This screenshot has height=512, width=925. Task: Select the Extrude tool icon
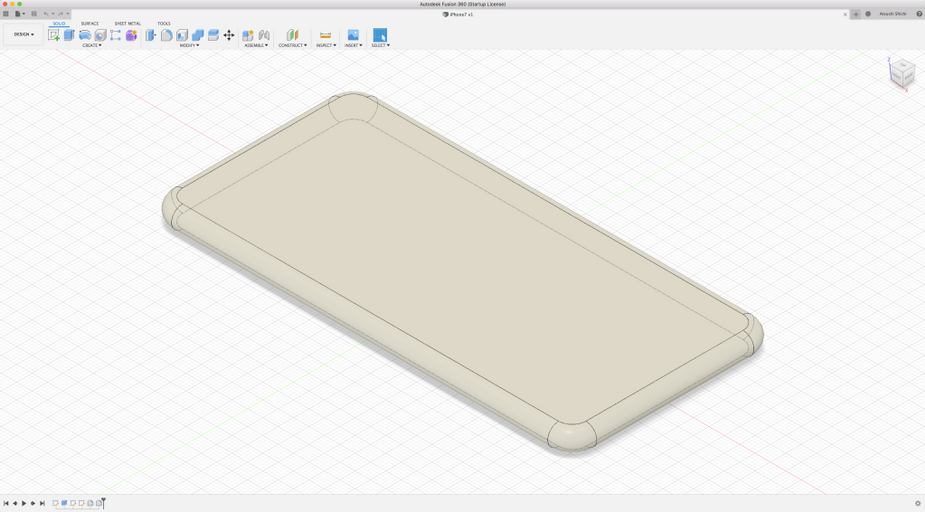[x=69, y=35]
